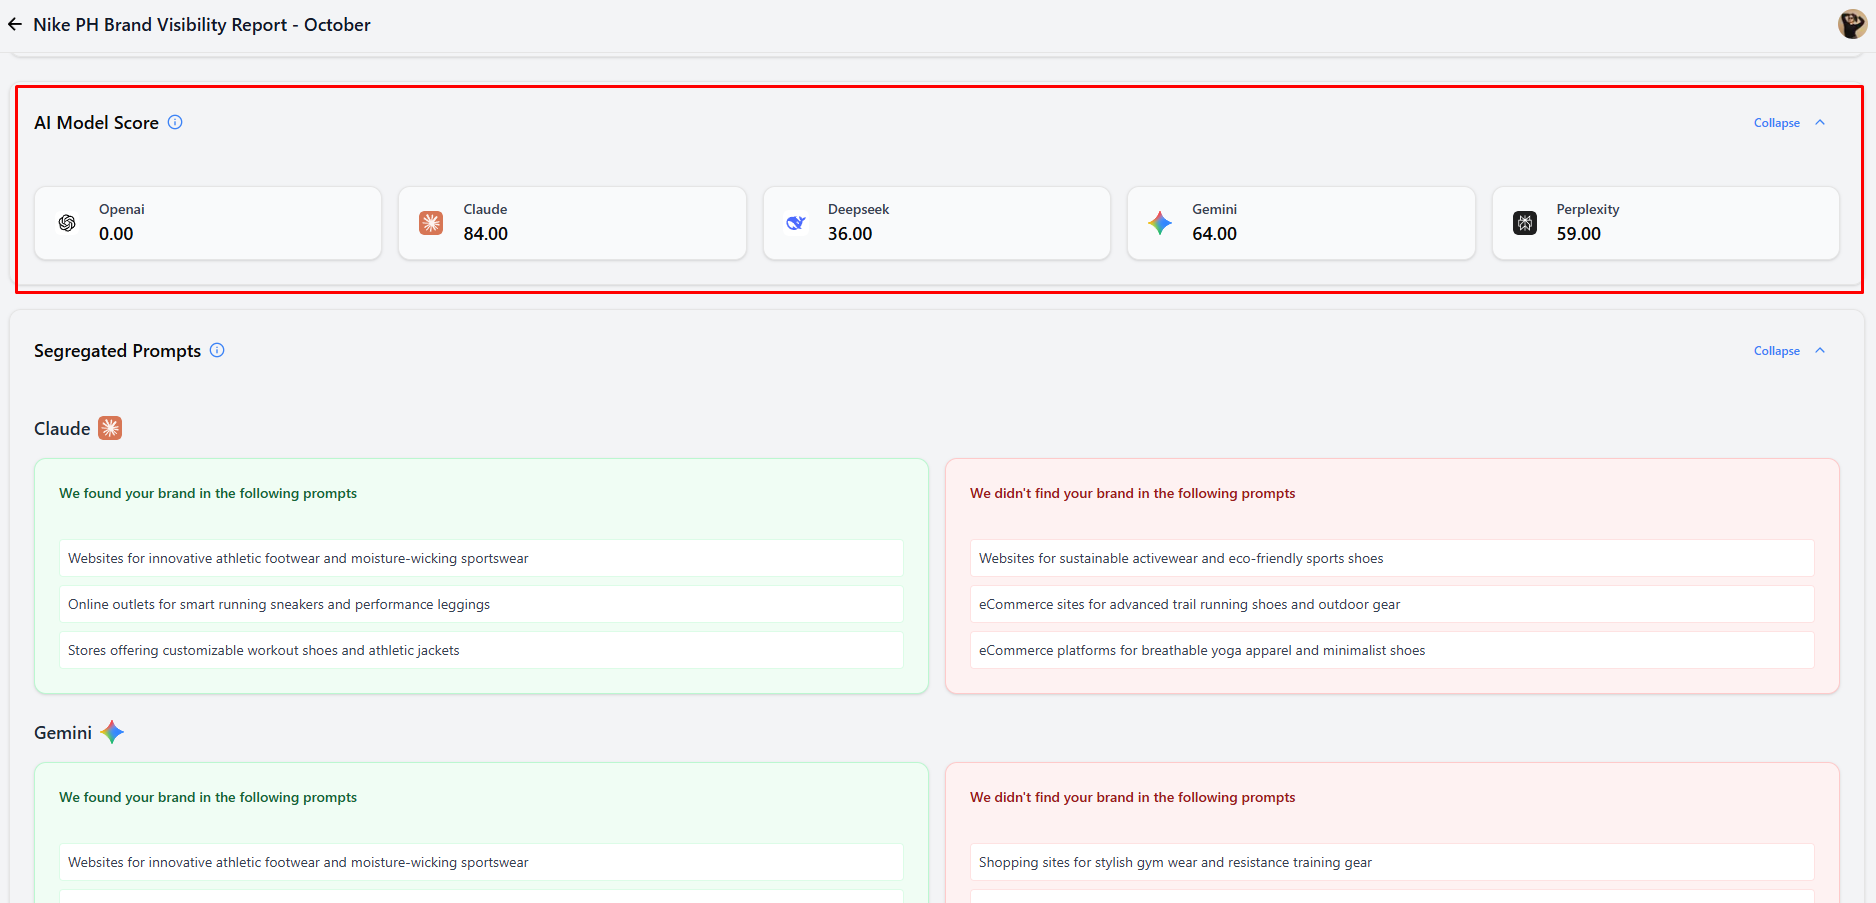Image resolution: width=1876 pixels, height=903 pixels.
Task: Collapse the Segregated Prompts section
Action: pos(1776,351)
